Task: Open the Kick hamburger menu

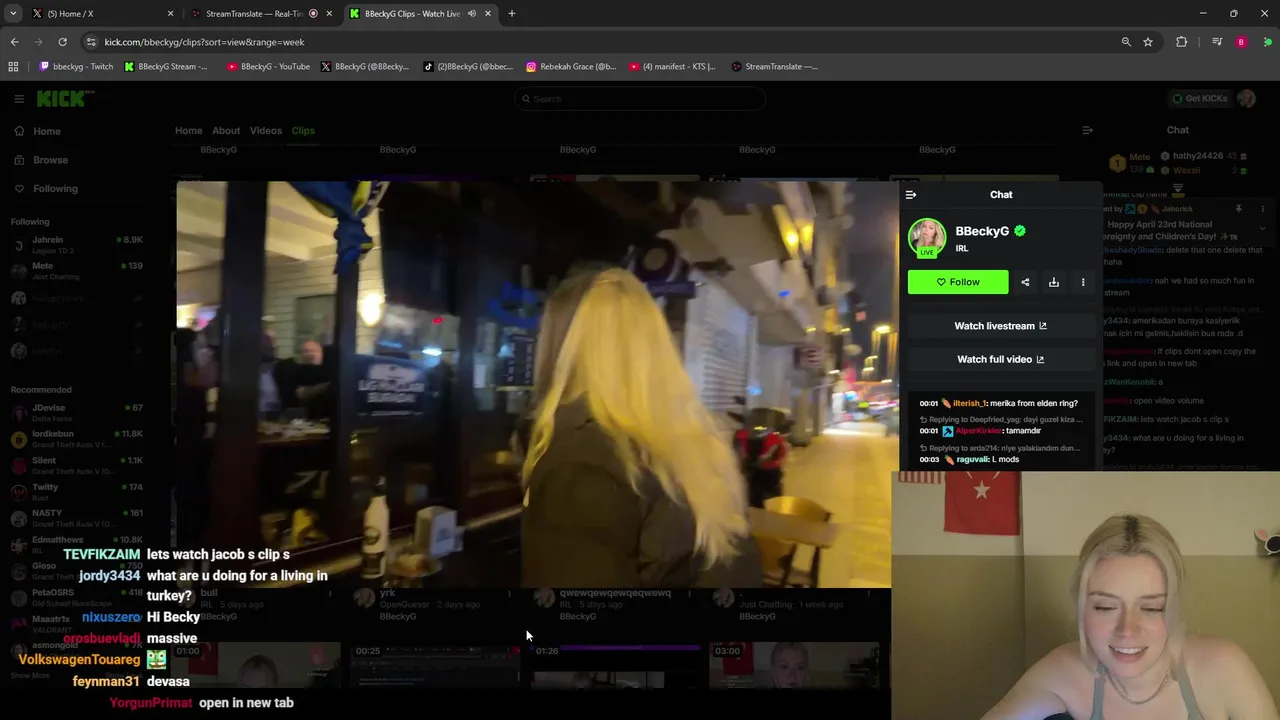Action: click(19, 99)
